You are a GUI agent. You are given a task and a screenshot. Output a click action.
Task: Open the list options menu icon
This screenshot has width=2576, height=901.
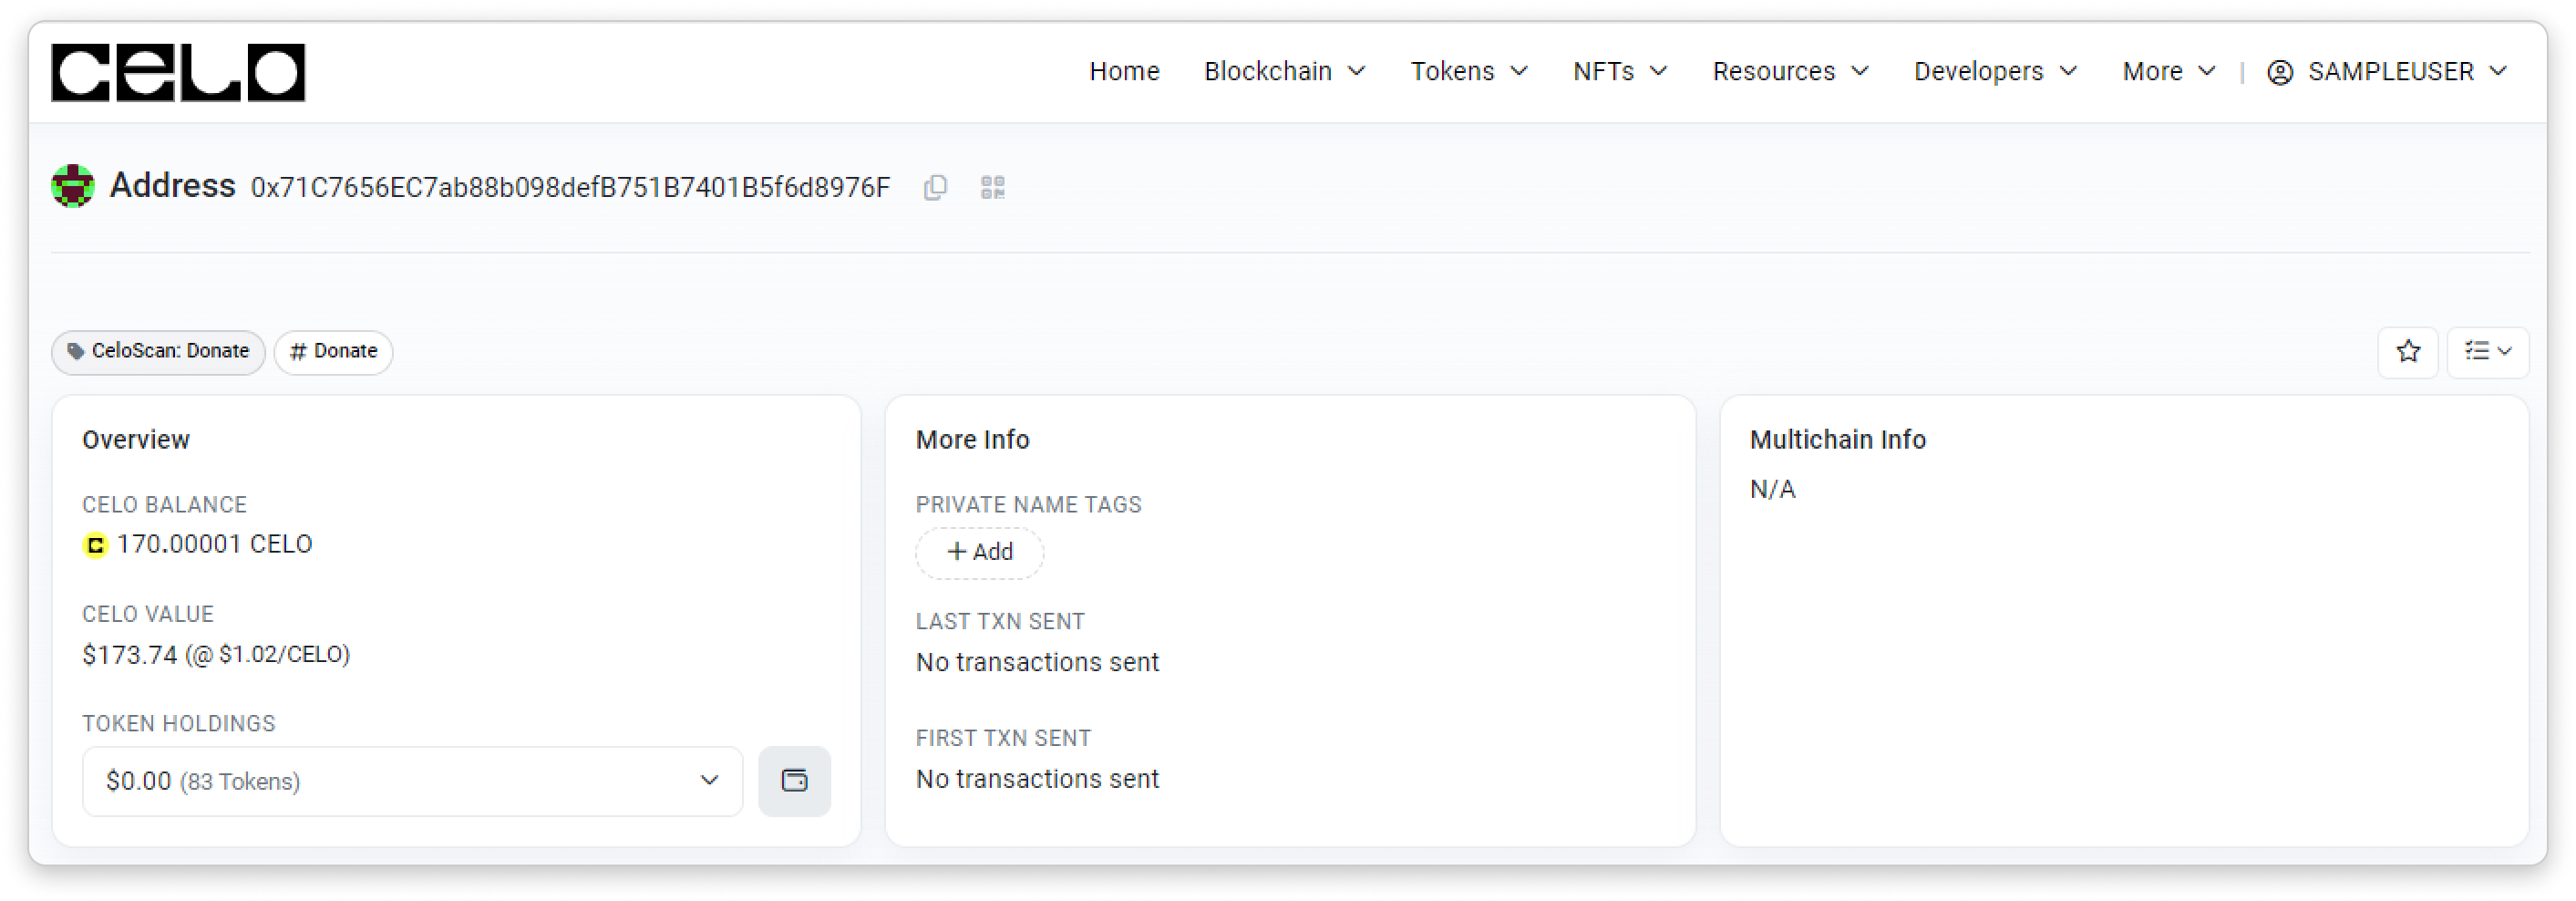point(2488,352)
